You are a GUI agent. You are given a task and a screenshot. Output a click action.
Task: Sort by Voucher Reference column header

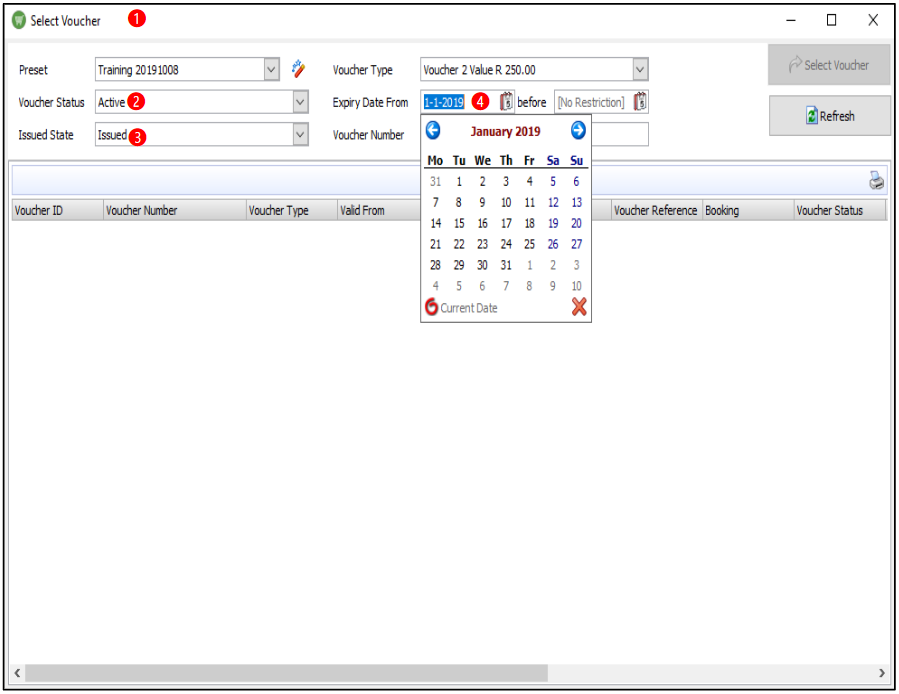point(656,210)
